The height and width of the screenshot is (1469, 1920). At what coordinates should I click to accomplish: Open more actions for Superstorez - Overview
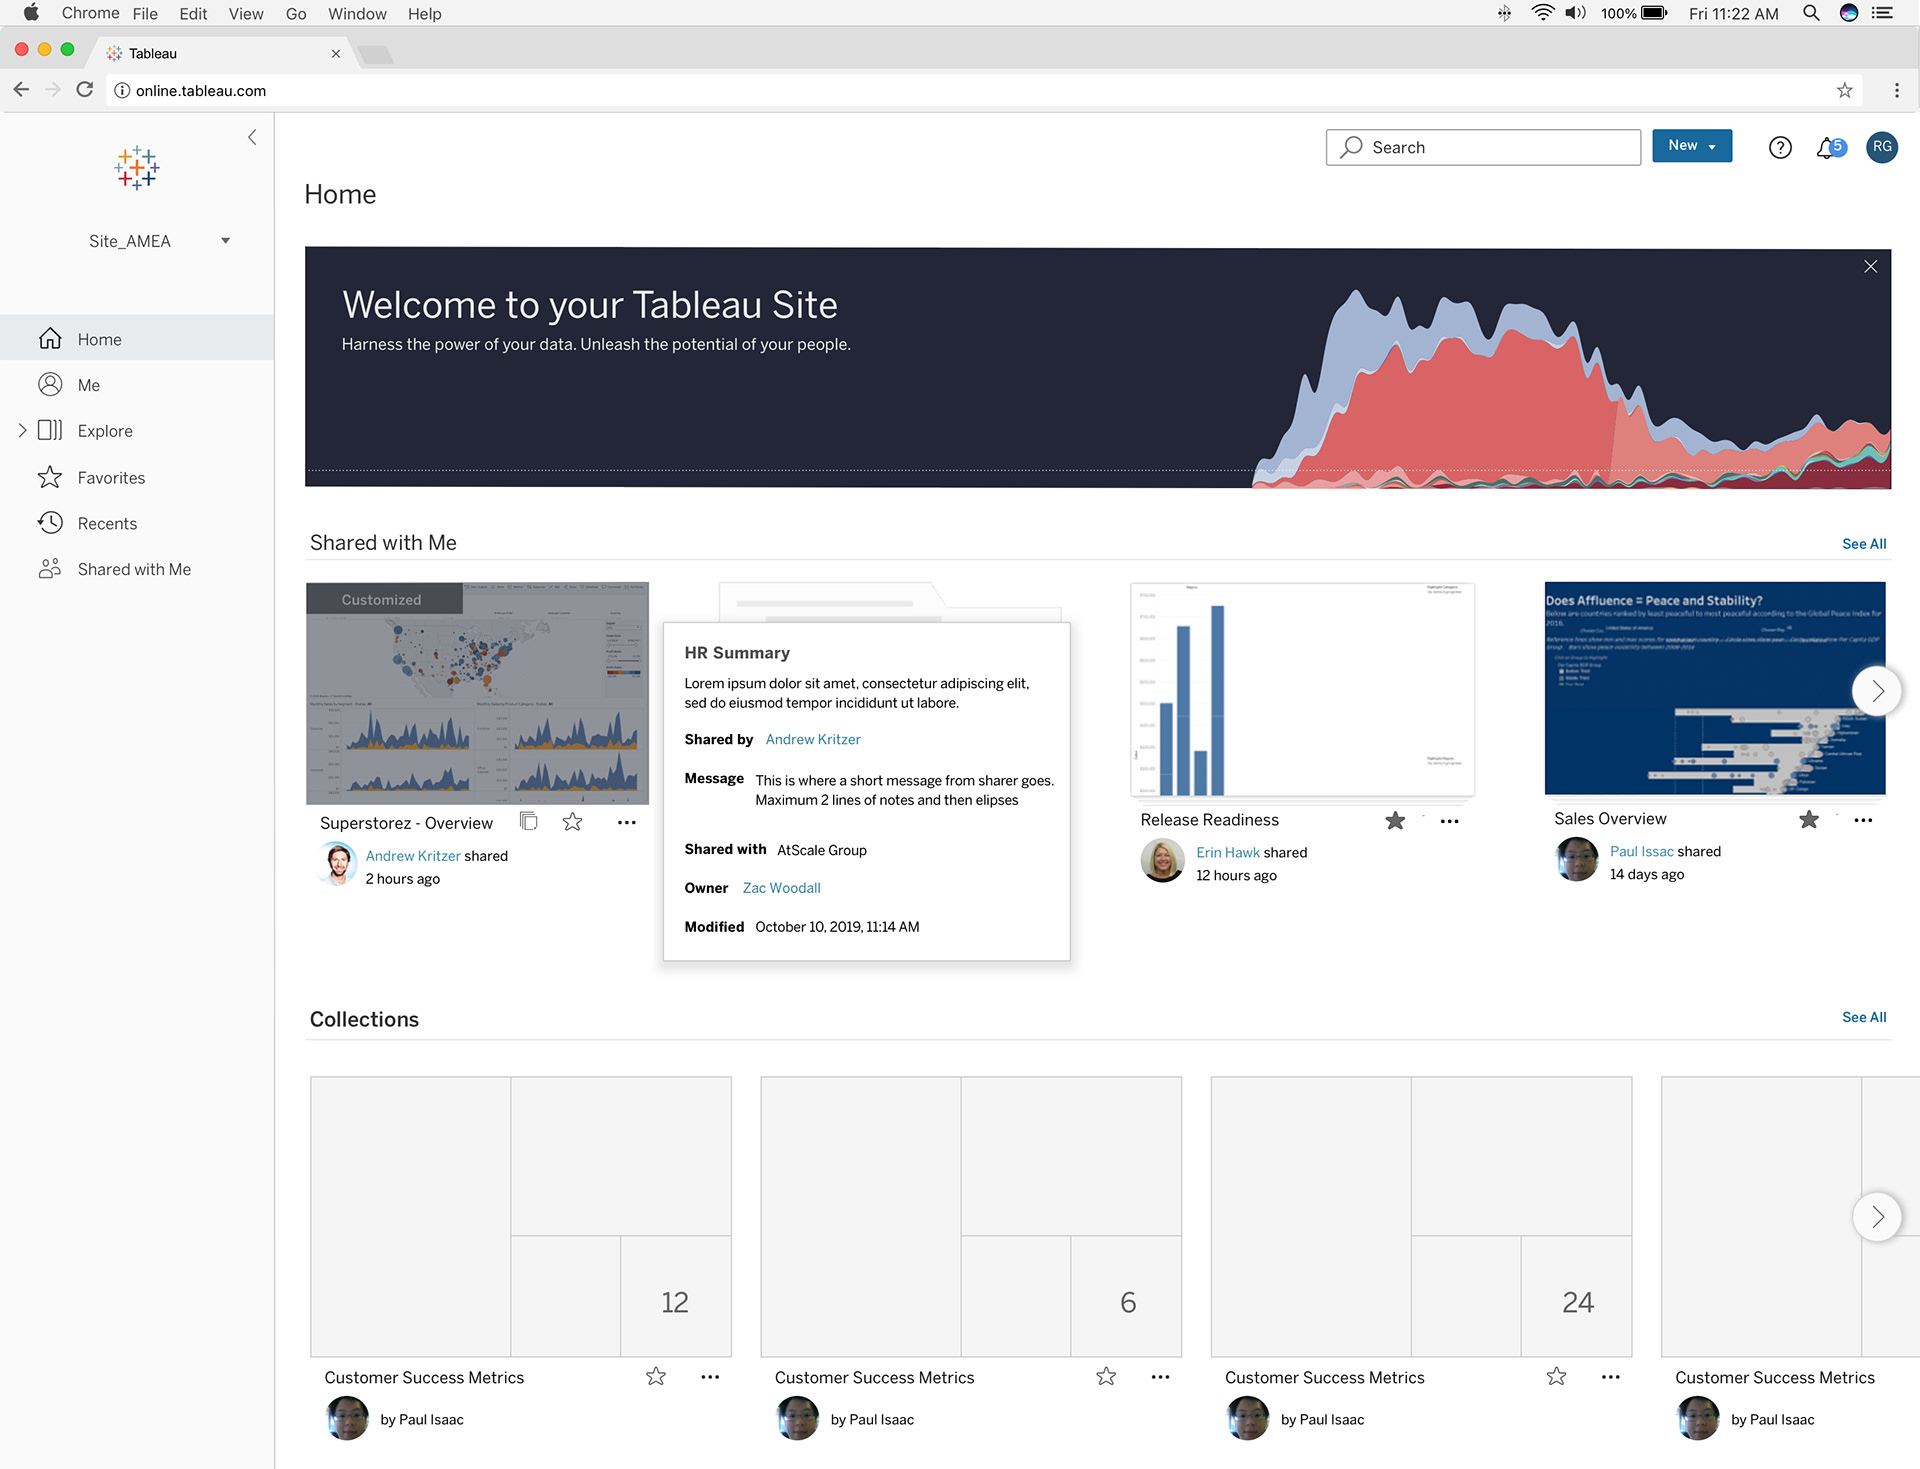627,823
